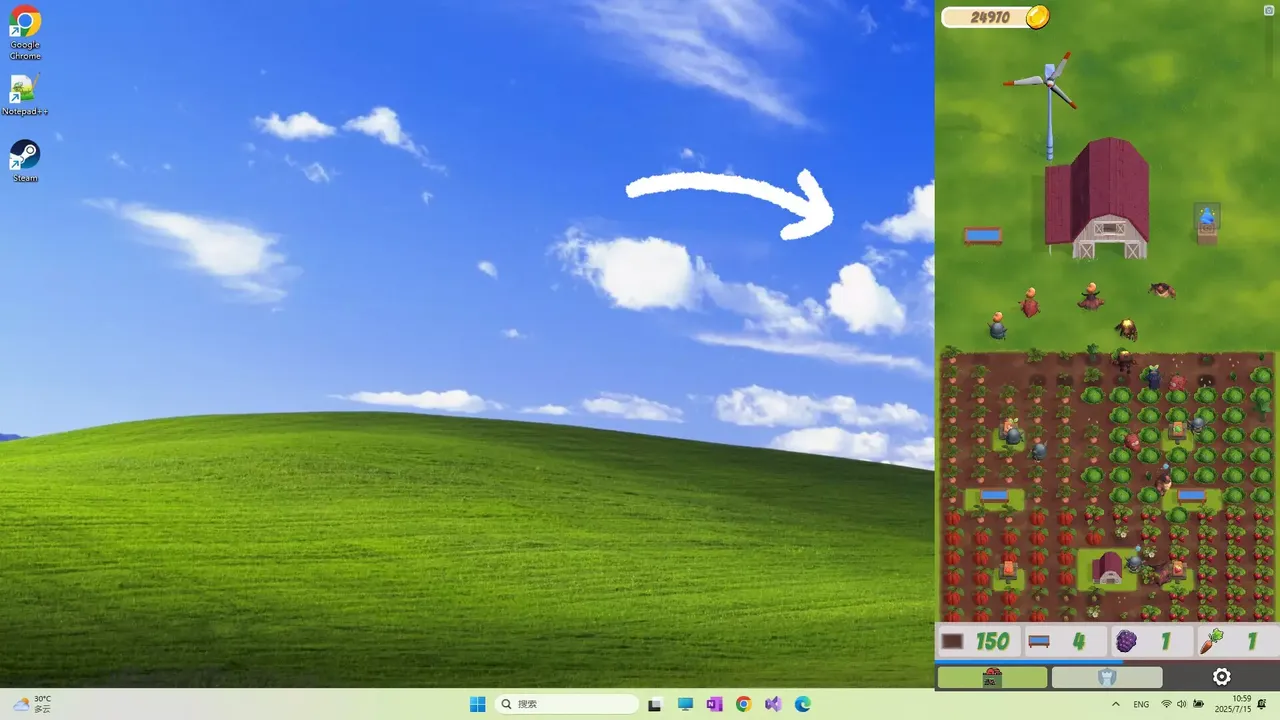This screenshot has width=1280, height=720.
Task: Open Microsoft Edge from the taskbar
Action: [x=802, y=704]
